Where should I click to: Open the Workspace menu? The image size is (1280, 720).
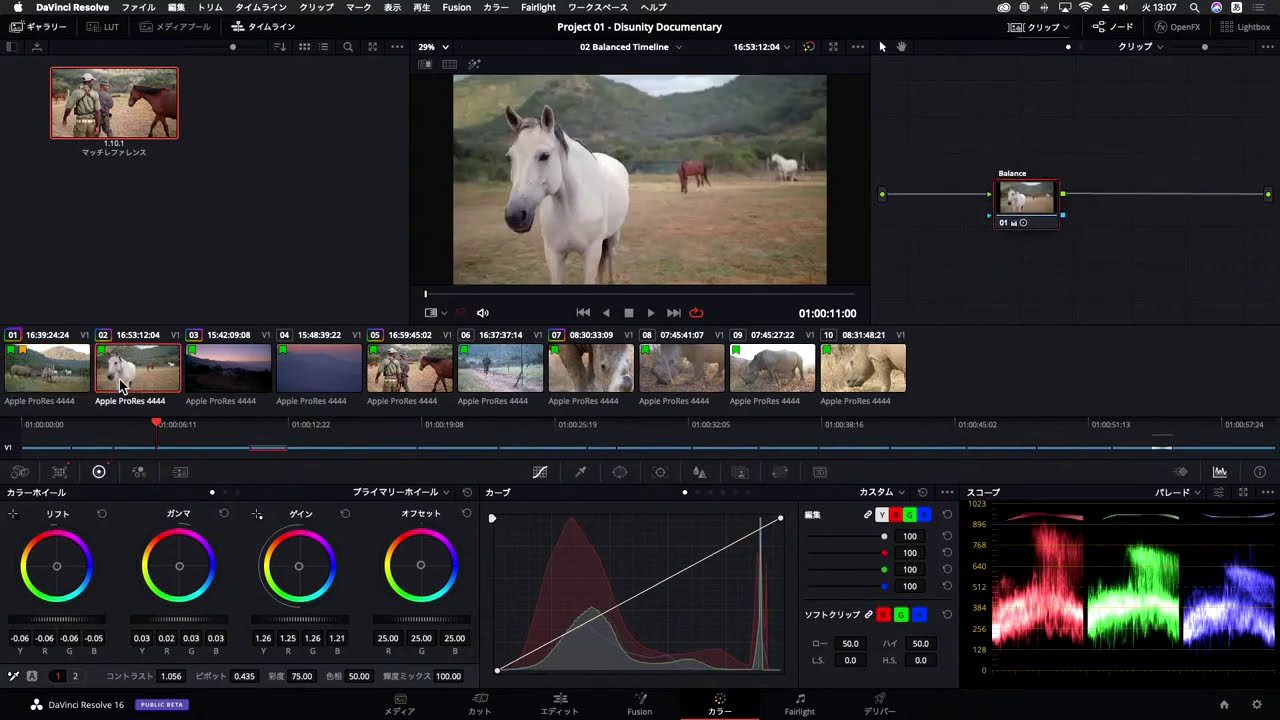tap(598, 7)
